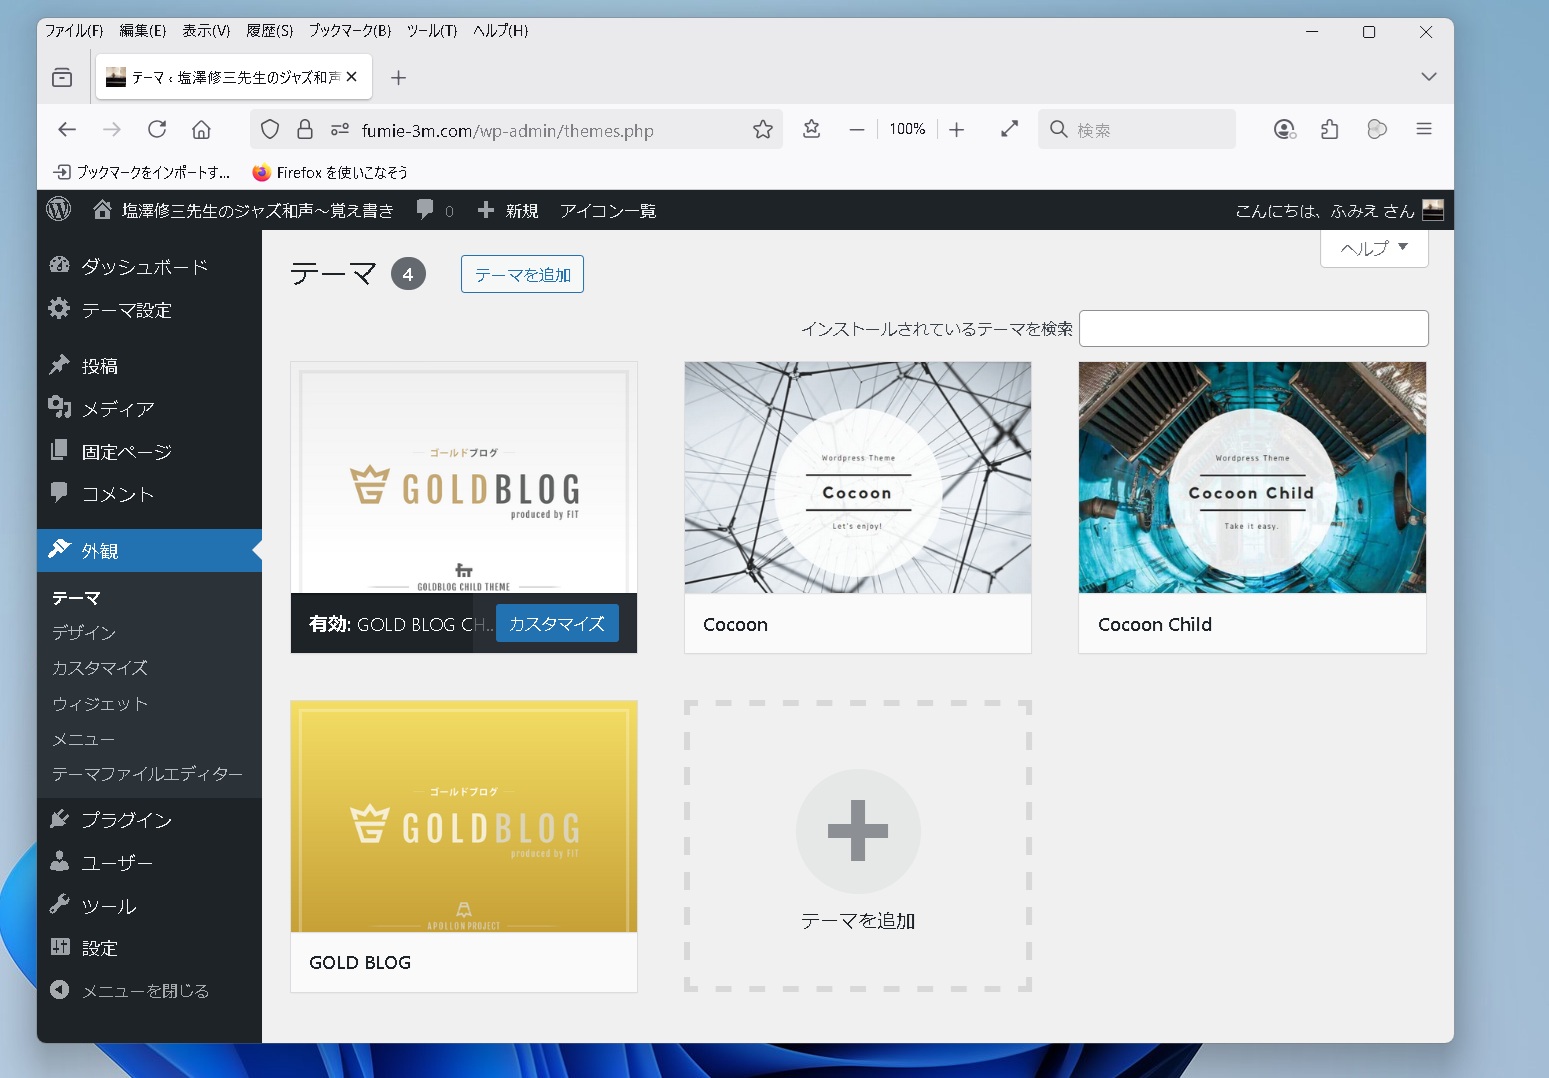This screenshot has width=1549, height=1078.
Task: Click アイコン一覧 in admin bar
Action: tap(608, 210)
